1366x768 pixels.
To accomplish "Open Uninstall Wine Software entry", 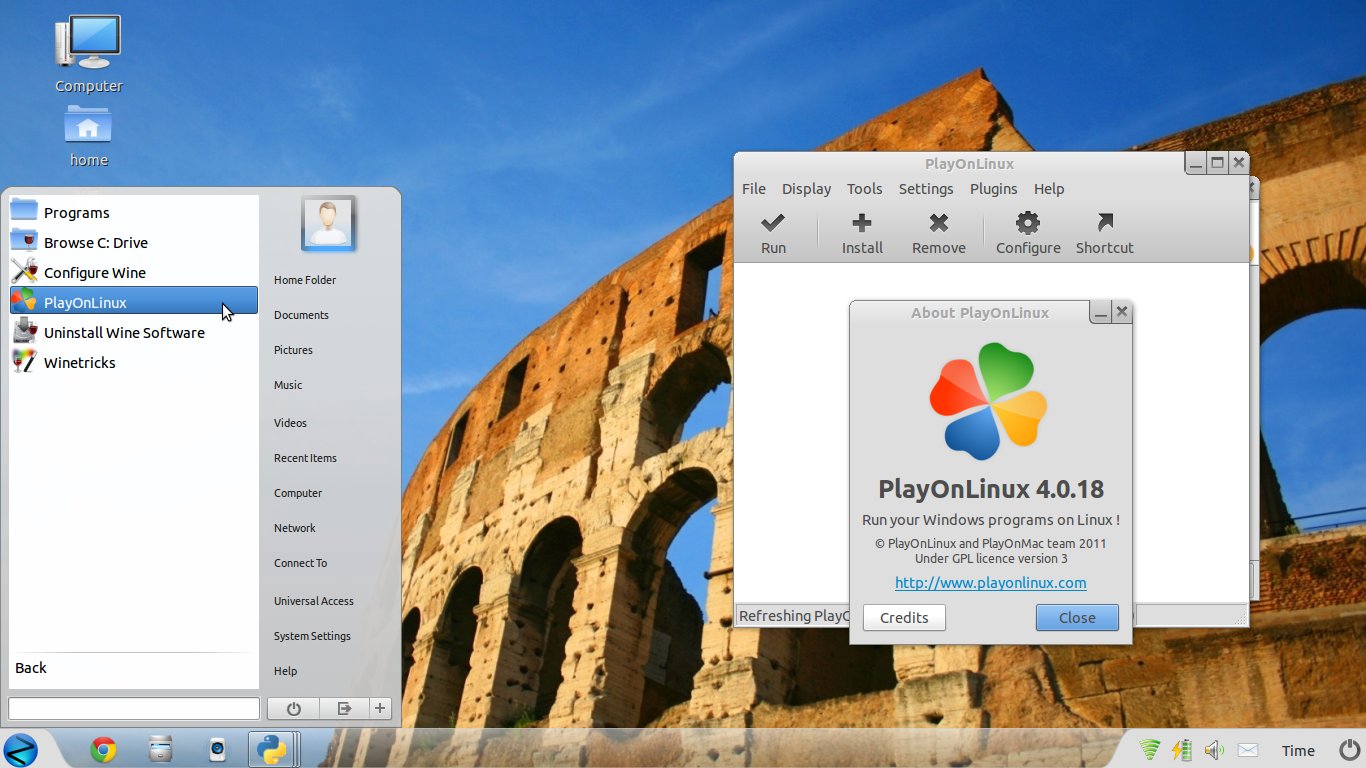I will (x=133, y=332).
